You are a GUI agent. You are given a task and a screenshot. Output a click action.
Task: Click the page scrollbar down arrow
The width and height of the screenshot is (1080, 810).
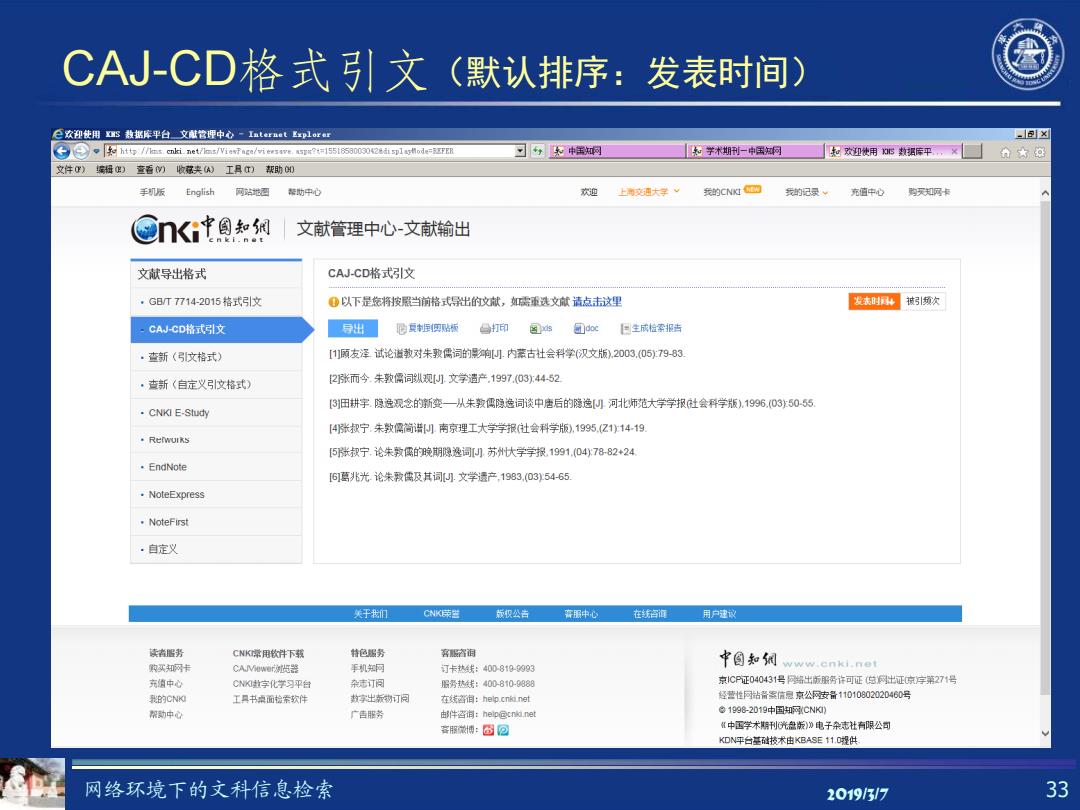tap(1045, 734)
